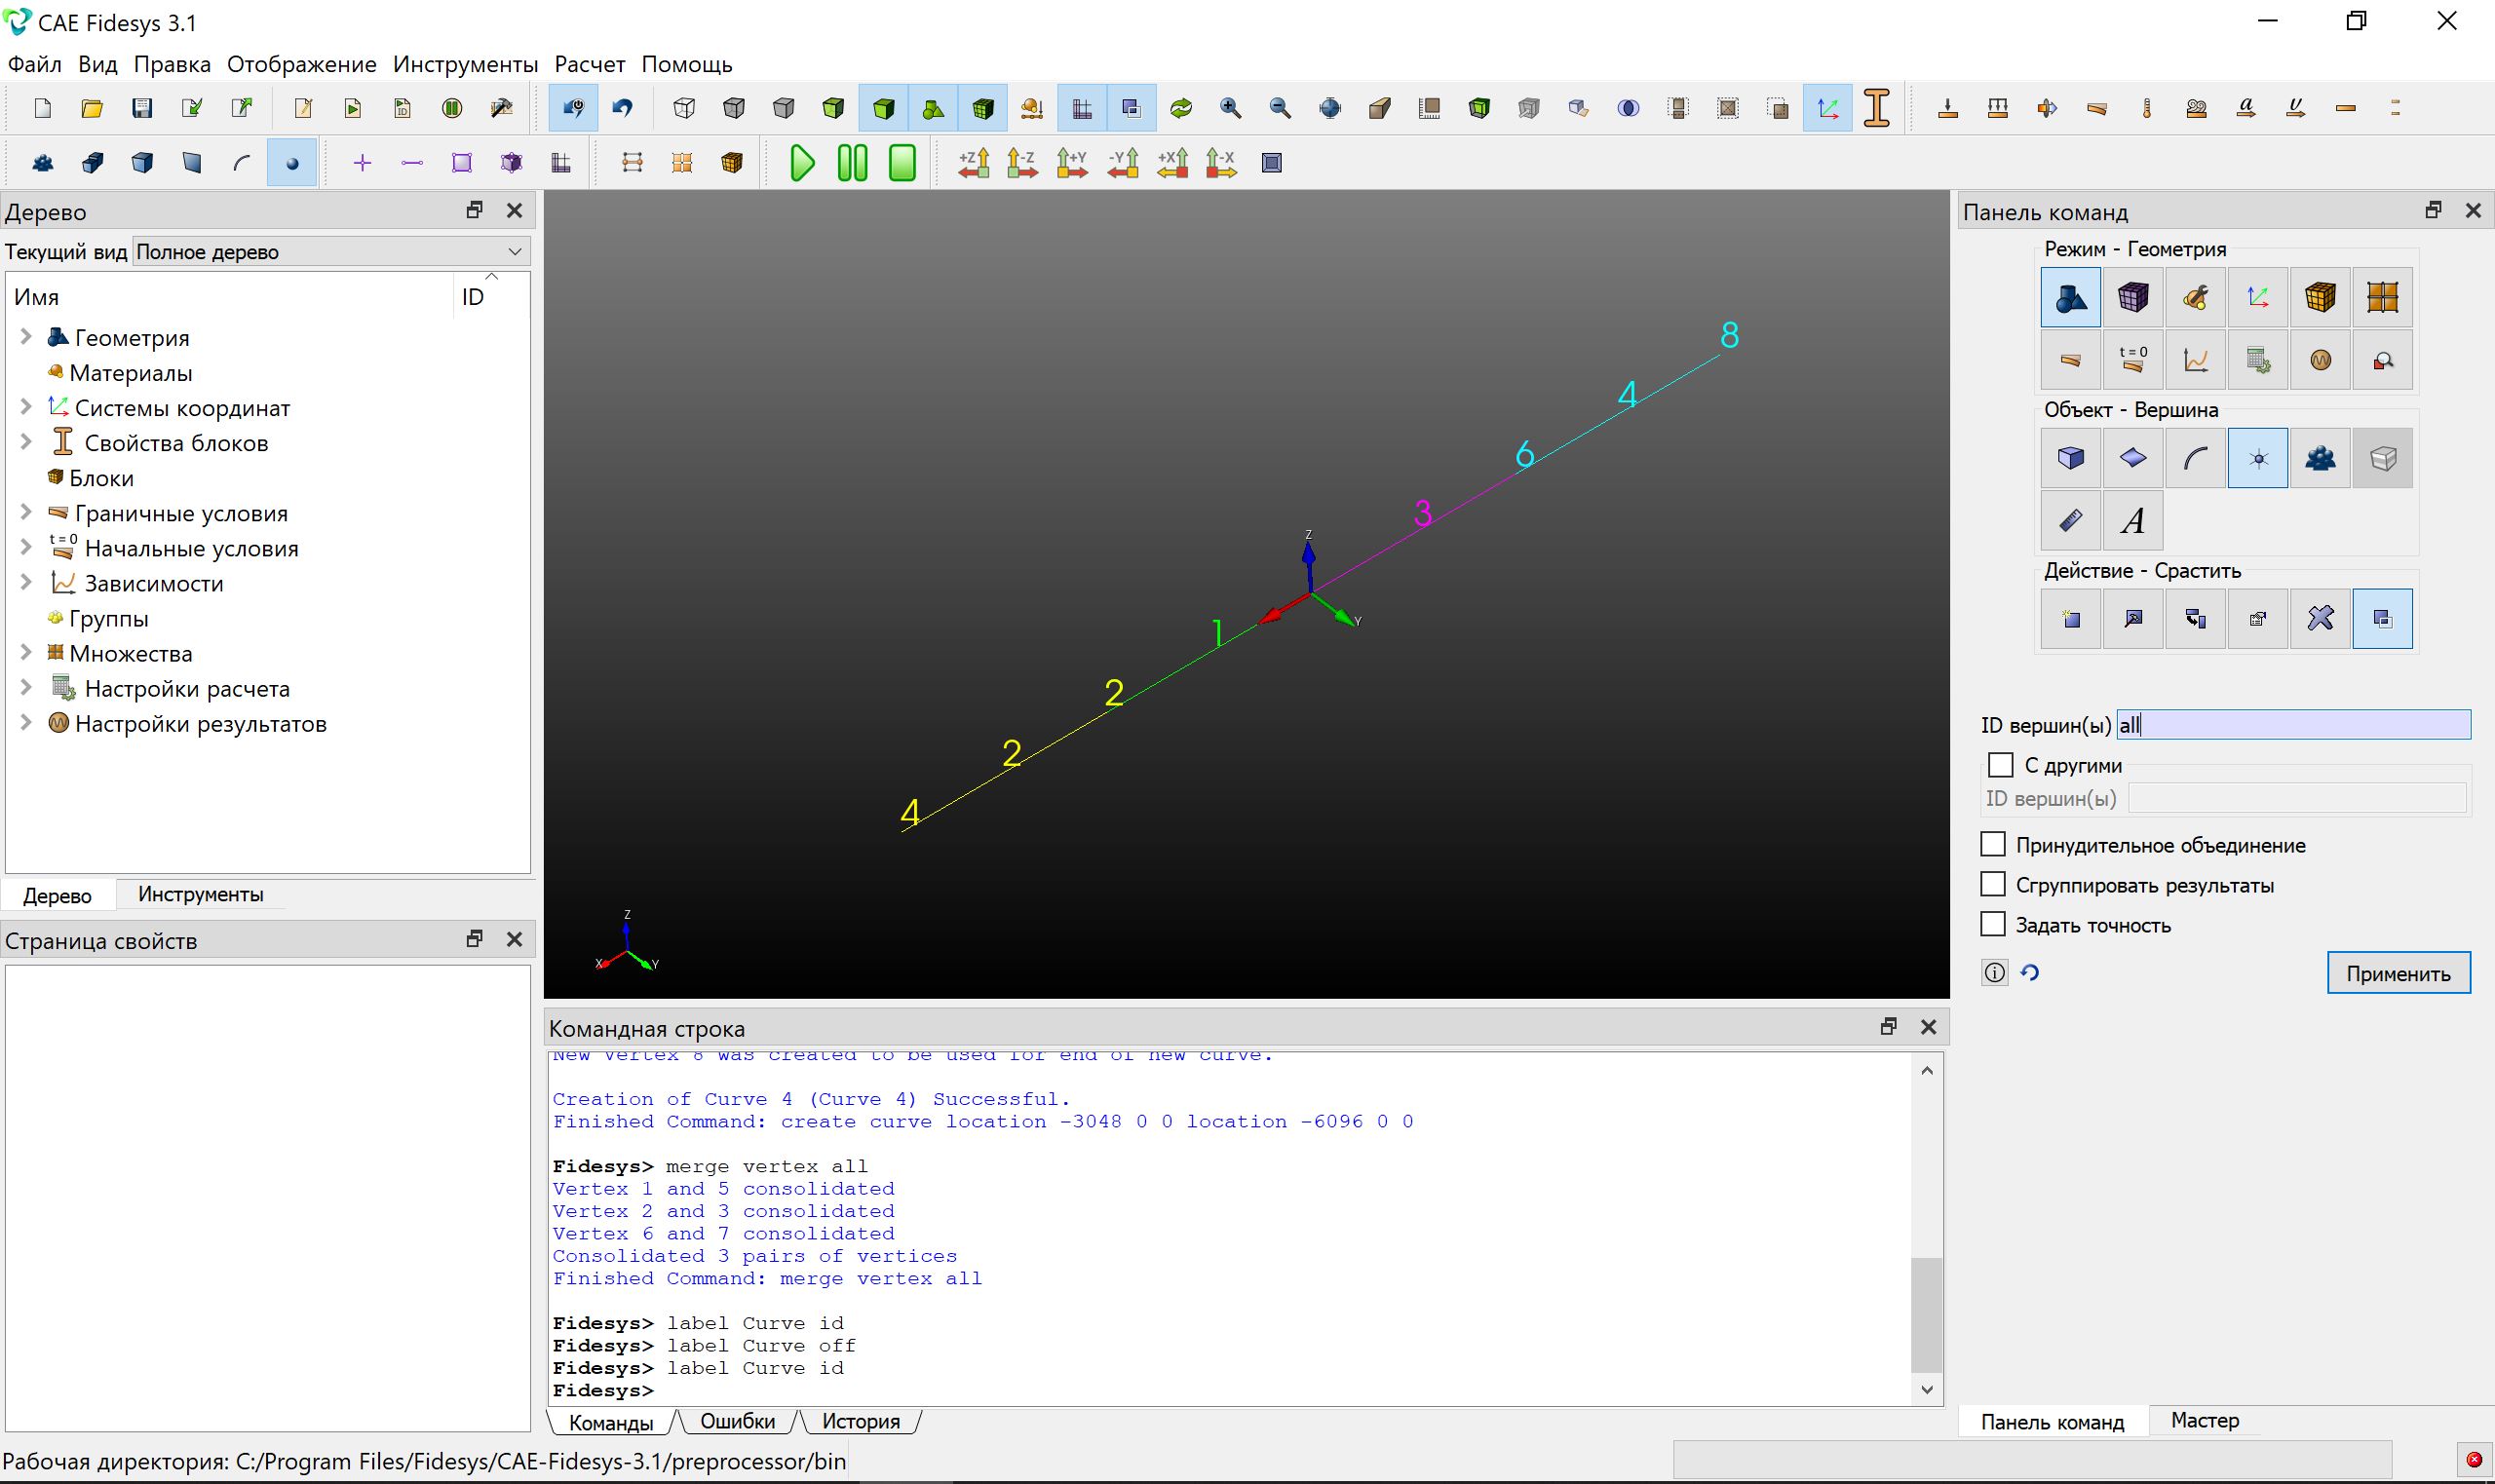Screen dimensions: 2495x1484
Task: Click the blue undo arrow icon
Action: (x=623, y=108)
